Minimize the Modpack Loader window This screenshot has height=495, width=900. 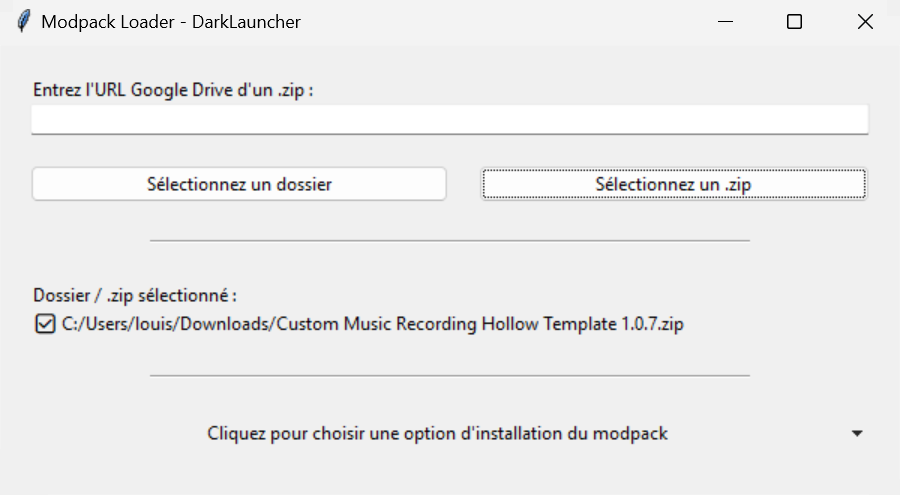pyautogui.click(x=726, y=21)
